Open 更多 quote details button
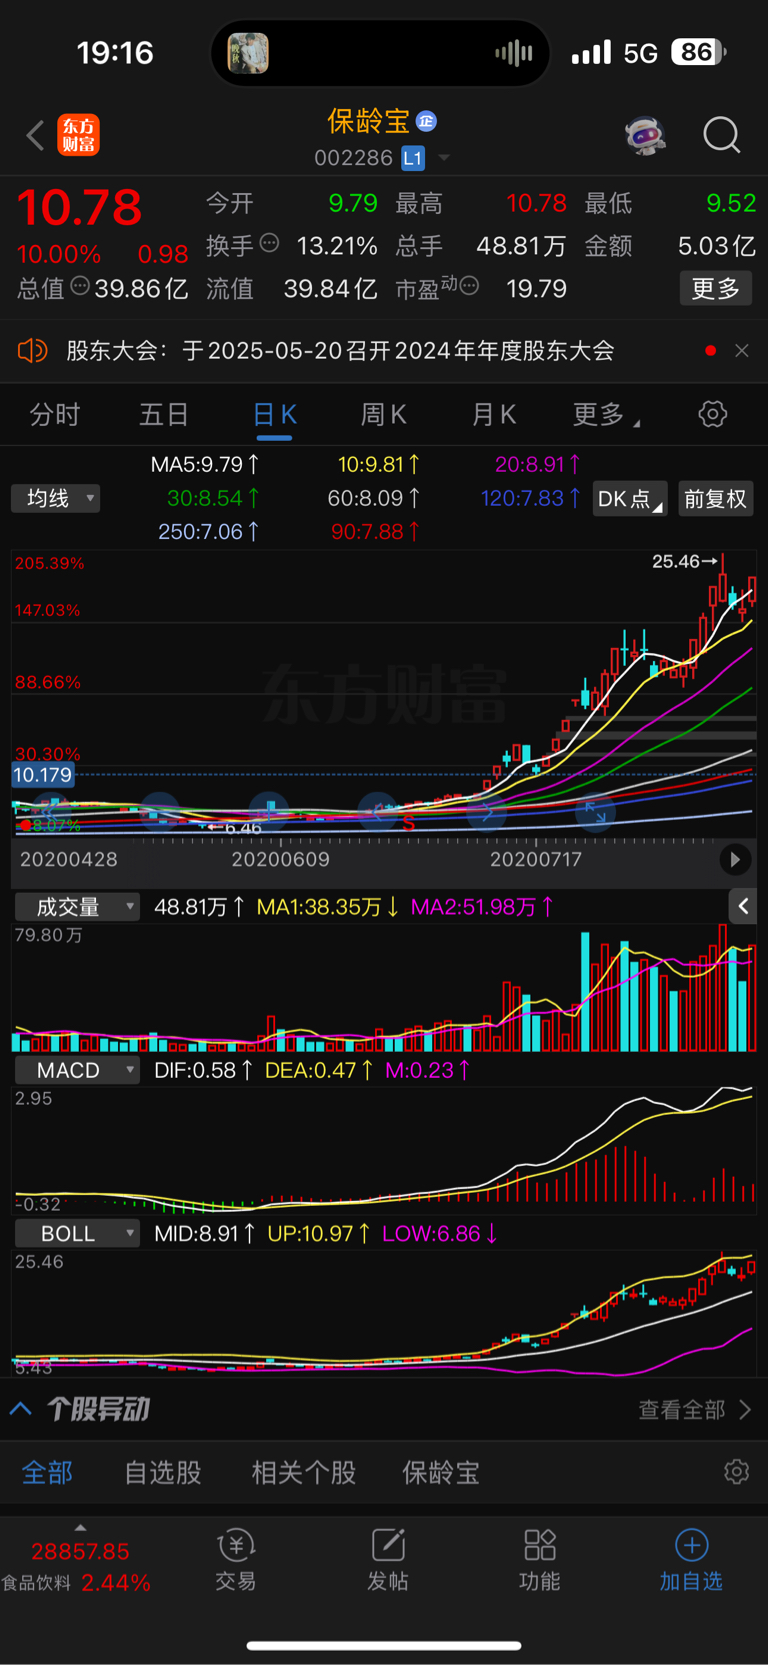Screen dimensions: 768x1665 (x=715, y=288)
